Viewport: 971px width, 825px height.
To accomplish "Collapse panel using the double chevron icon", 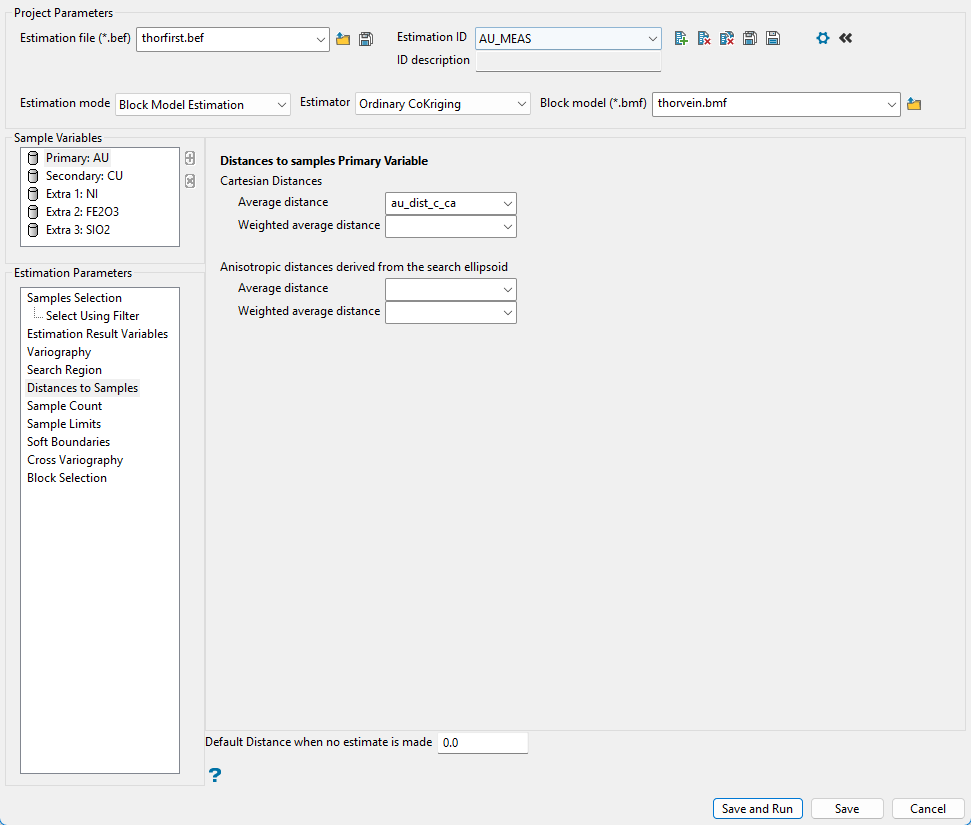I will pos(846,38).
